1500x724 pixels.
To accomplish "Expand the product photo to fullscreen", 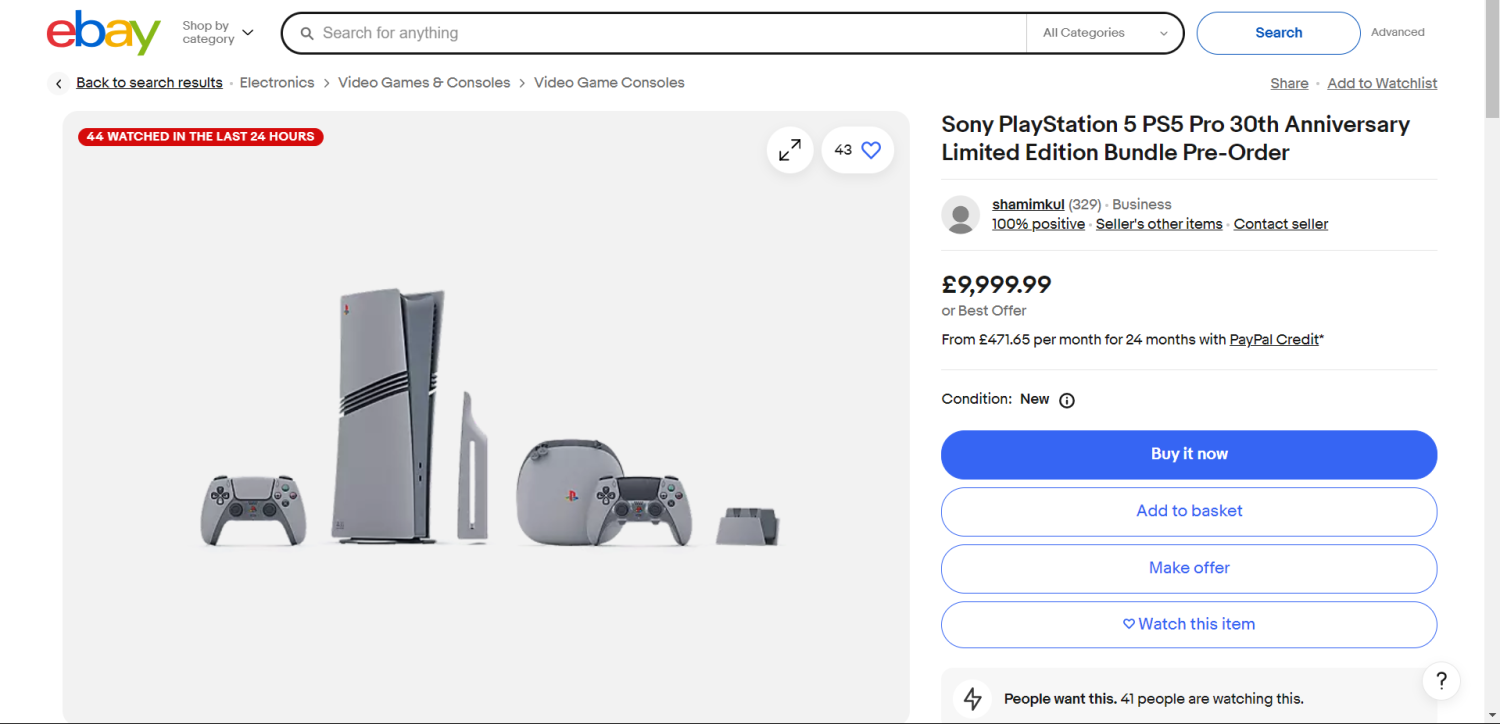I will pos(789,149).
